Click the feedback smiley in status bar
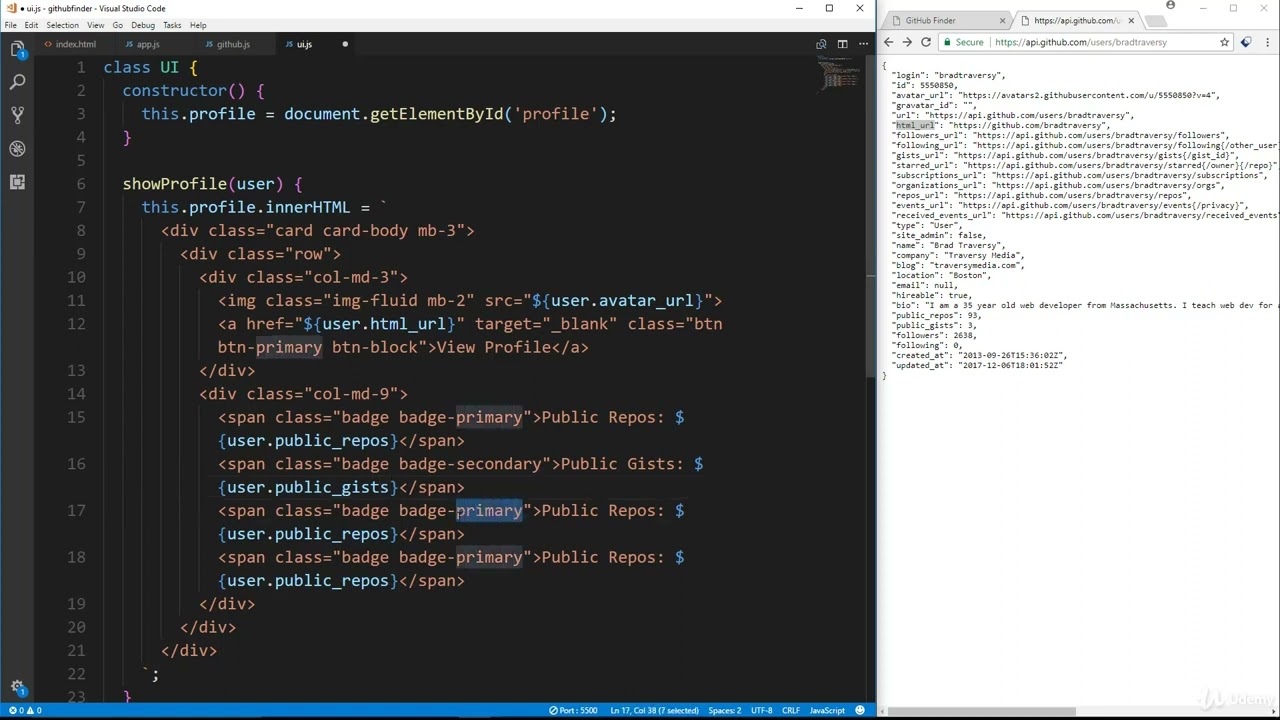1280x720 pixels. click(x=860, y=710)
